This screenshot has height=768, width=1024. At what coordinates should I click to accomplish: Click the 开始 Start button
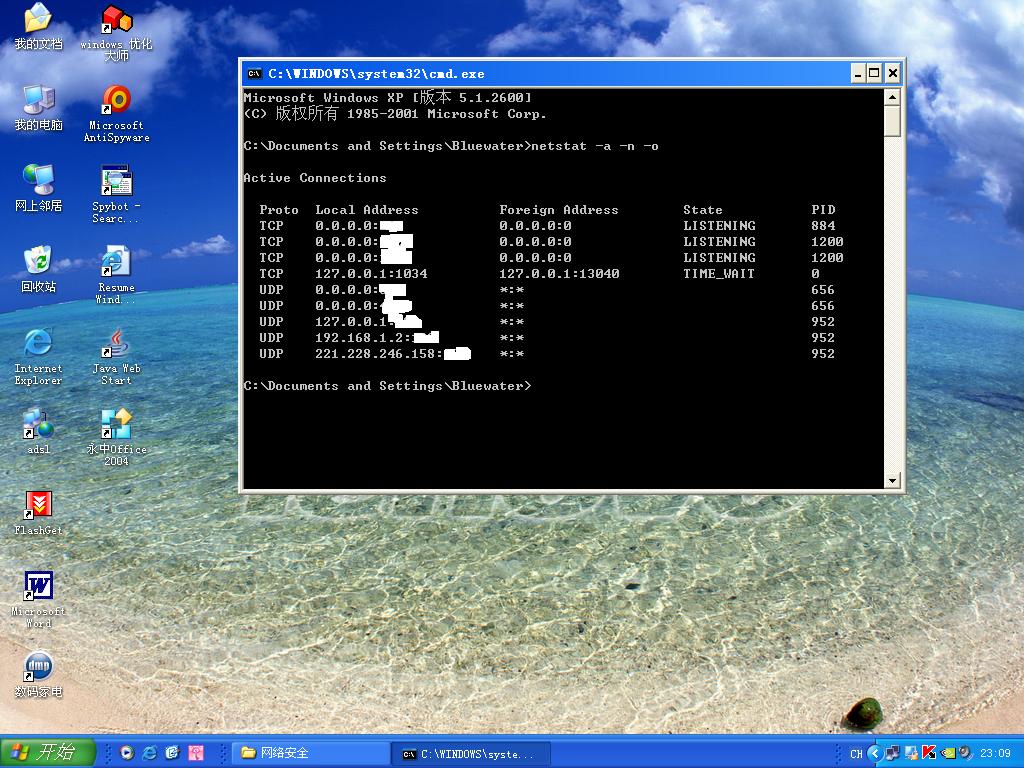48,753
